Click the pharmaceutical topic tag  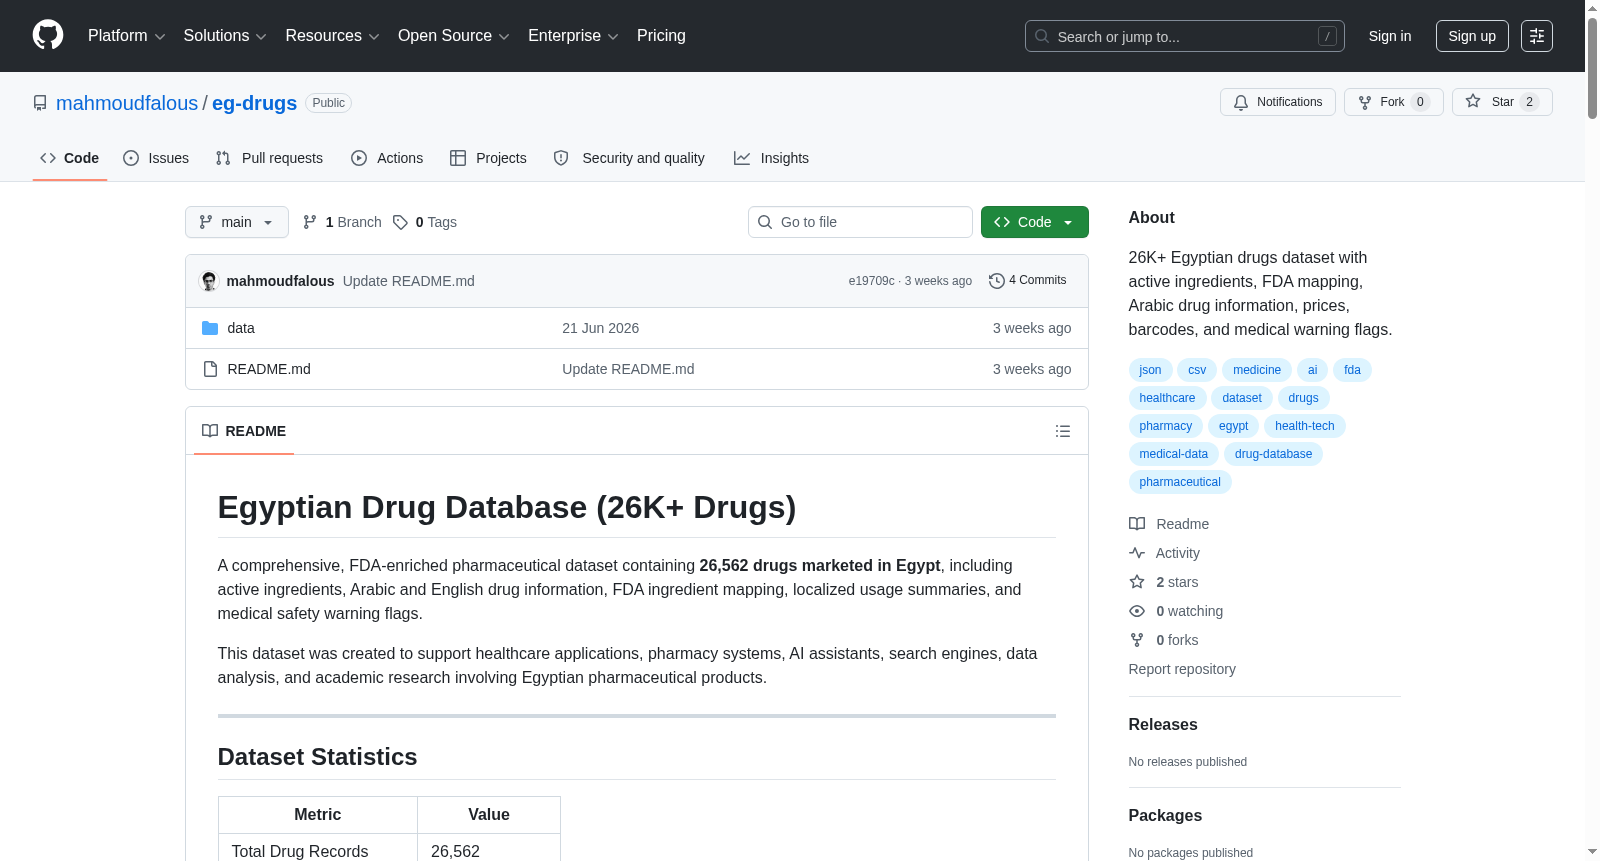(x=1180, y=482)
